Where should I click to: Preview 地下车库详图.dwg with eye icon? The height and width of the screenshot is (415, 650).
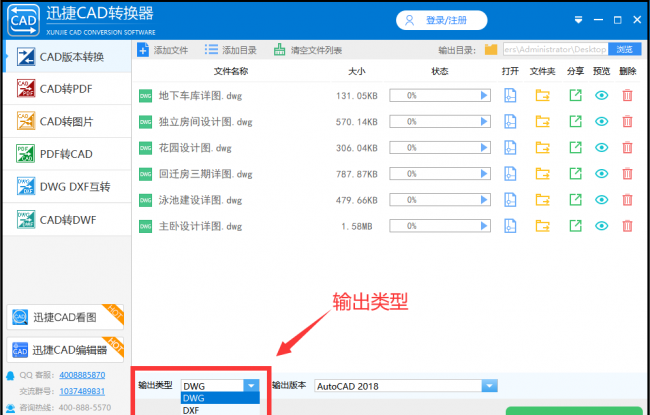click(x=601, y=95)
